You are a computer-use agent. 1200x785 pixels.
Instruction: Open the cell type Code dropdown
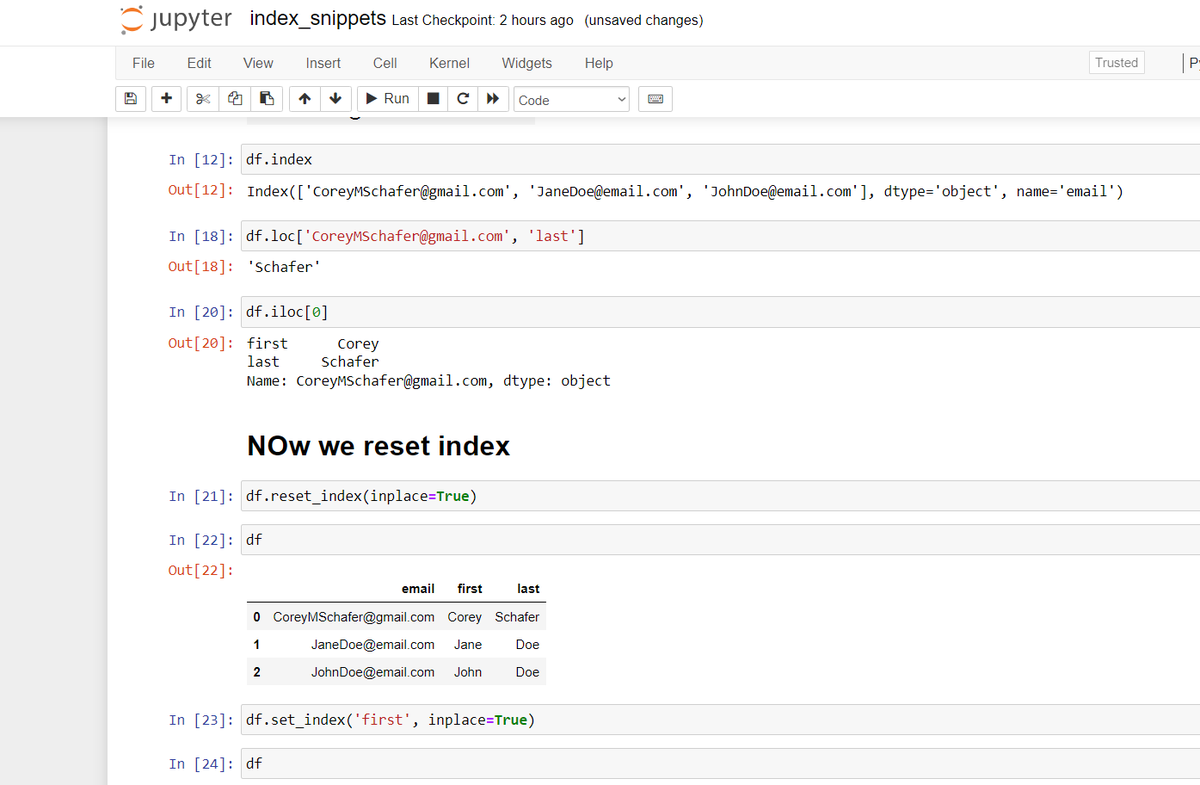(571, 100)
